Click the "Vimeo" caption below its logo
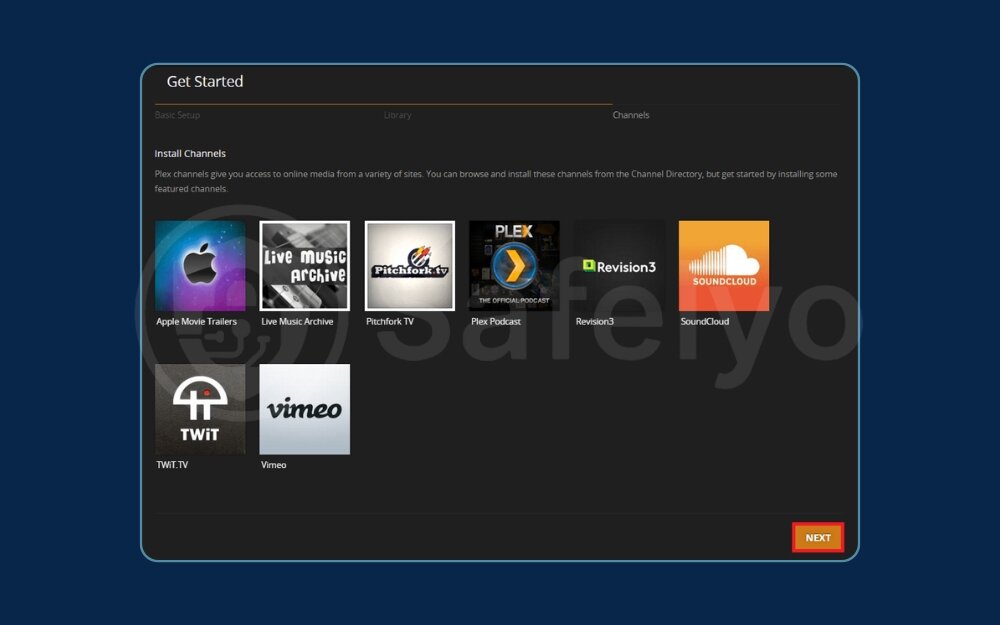This screenshot has height=625, width=1000. coord(273,465)
